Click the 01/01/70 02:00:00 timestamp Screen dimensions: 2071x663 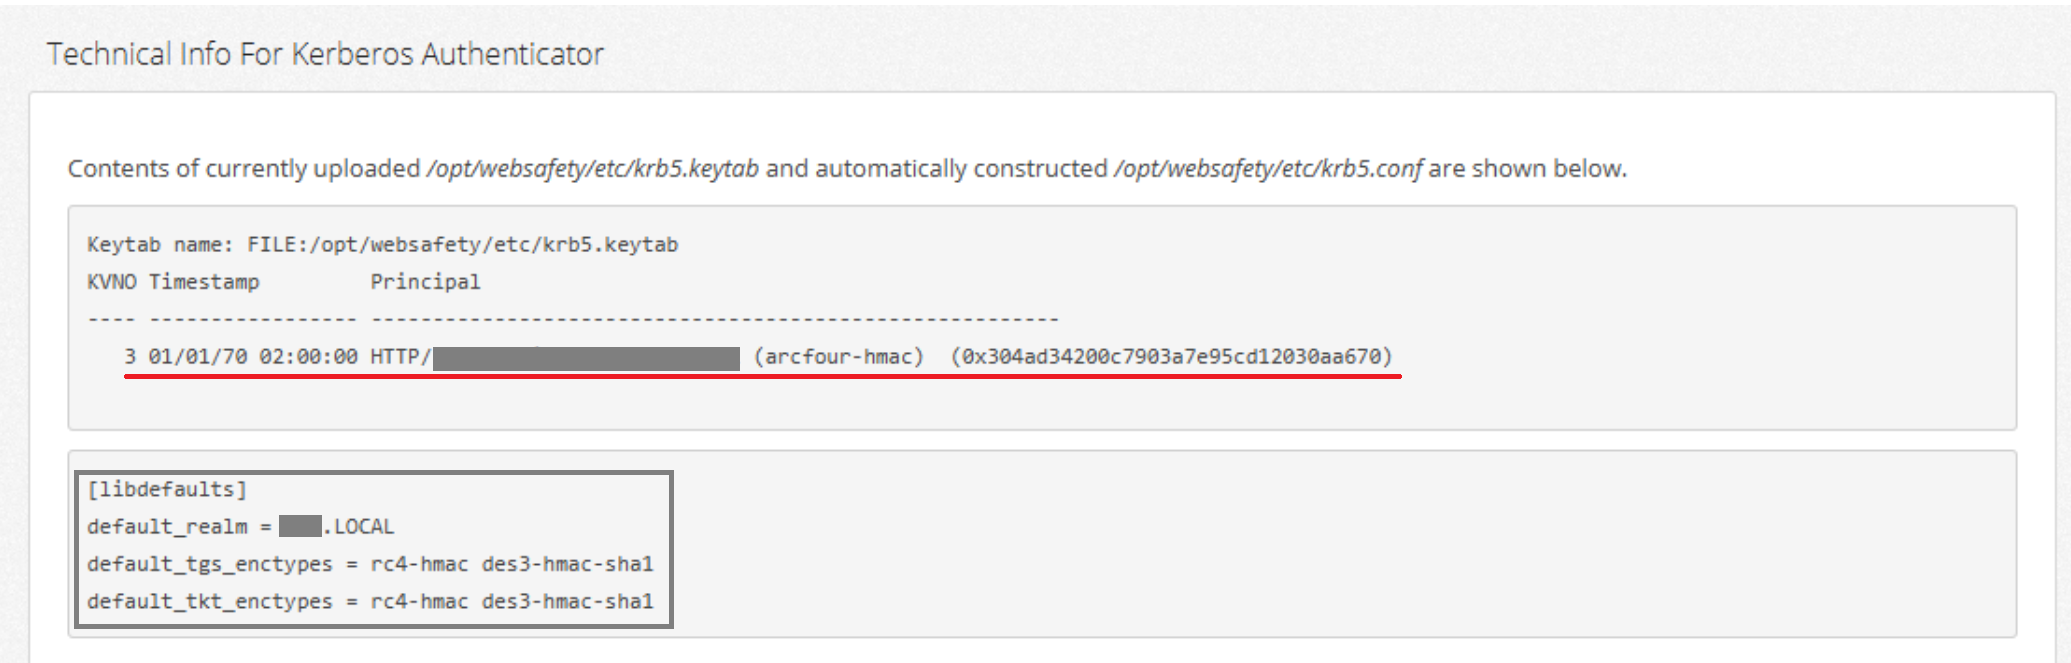click(x=253, y=357)
